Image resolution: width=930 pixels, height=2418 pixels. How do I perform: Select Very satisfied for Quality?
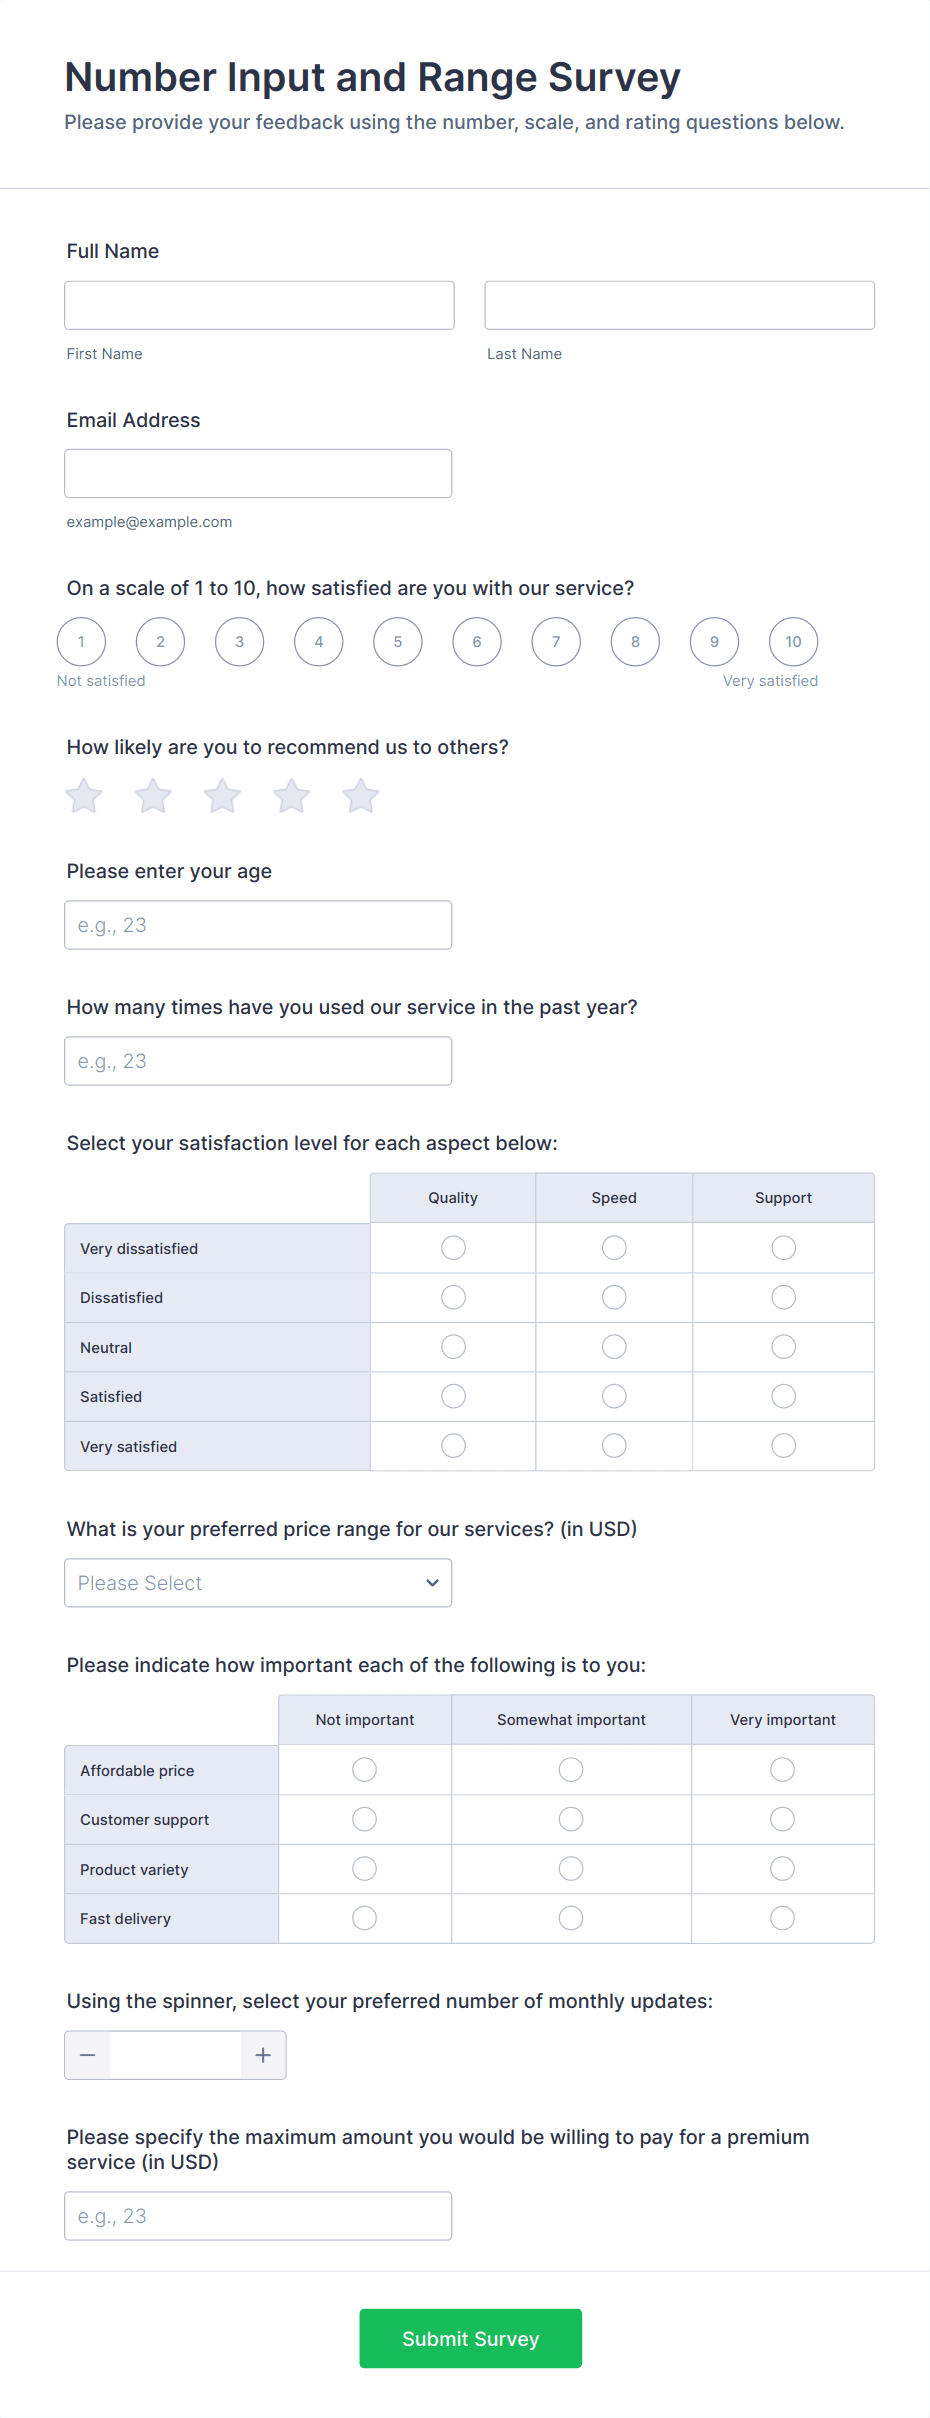tap(453, 1445)
